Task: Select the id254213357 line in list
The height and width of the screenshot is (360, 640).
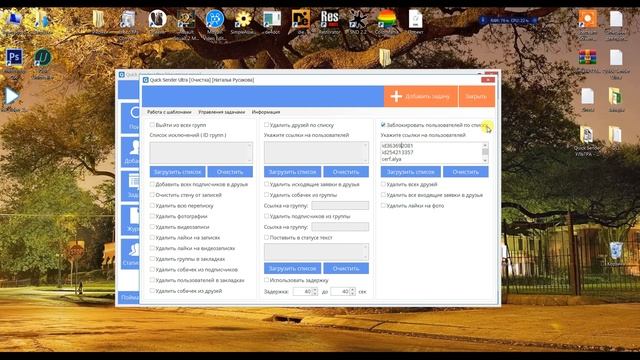Action: 398,152
